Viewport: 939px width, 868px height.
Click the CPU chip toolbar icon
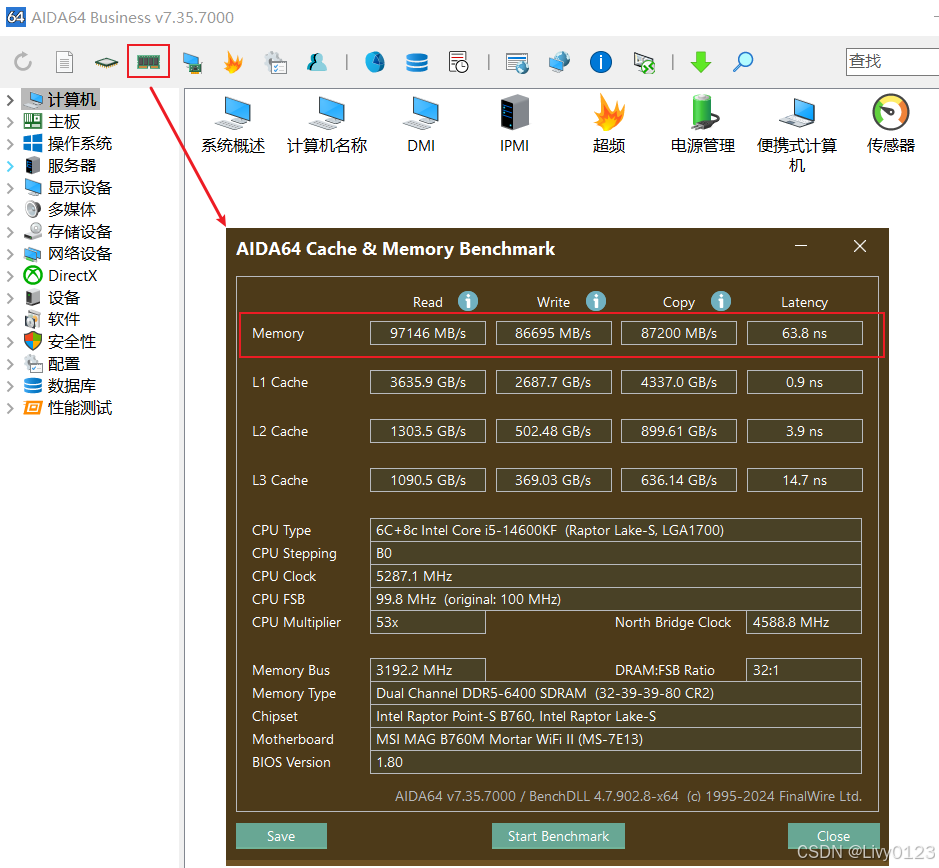click(x=106, y=62)
